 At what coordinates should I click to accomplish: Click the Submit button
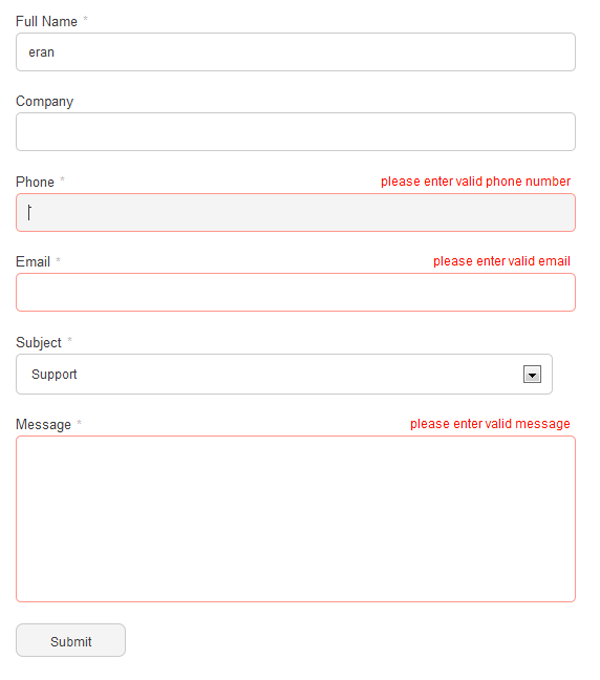[71, 641]
